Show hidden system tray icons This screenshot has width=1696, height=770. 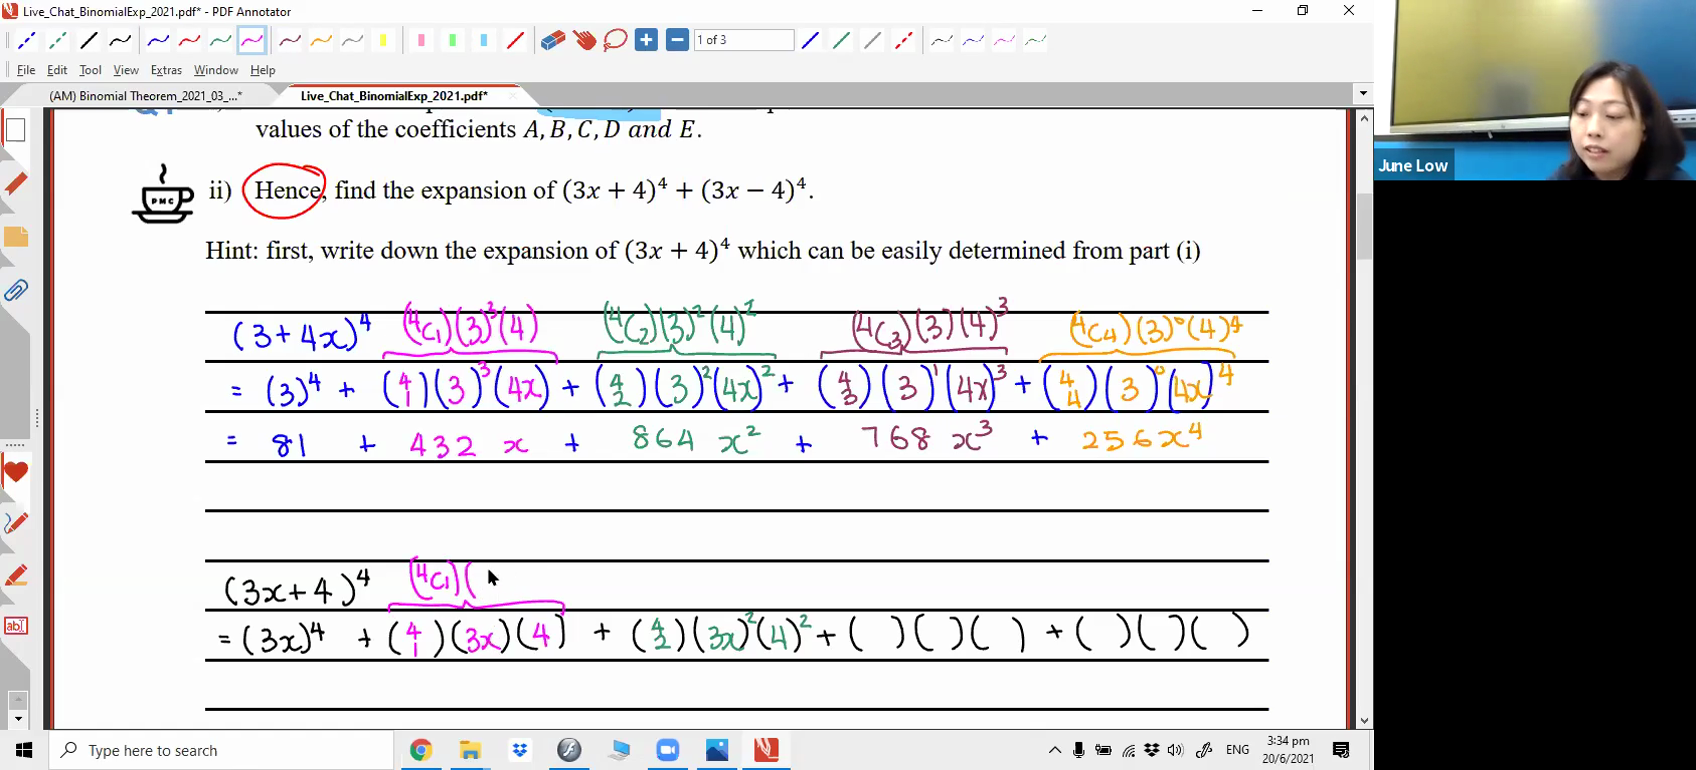(x=1054, y=750)
